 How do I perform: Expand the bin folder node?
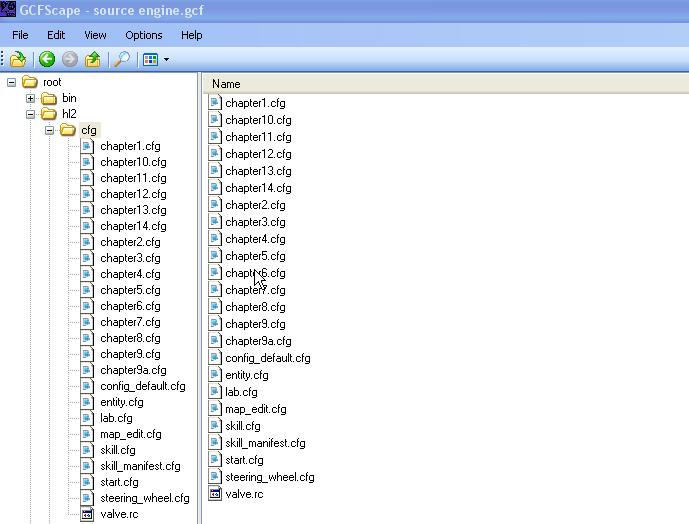coord(30,98)
